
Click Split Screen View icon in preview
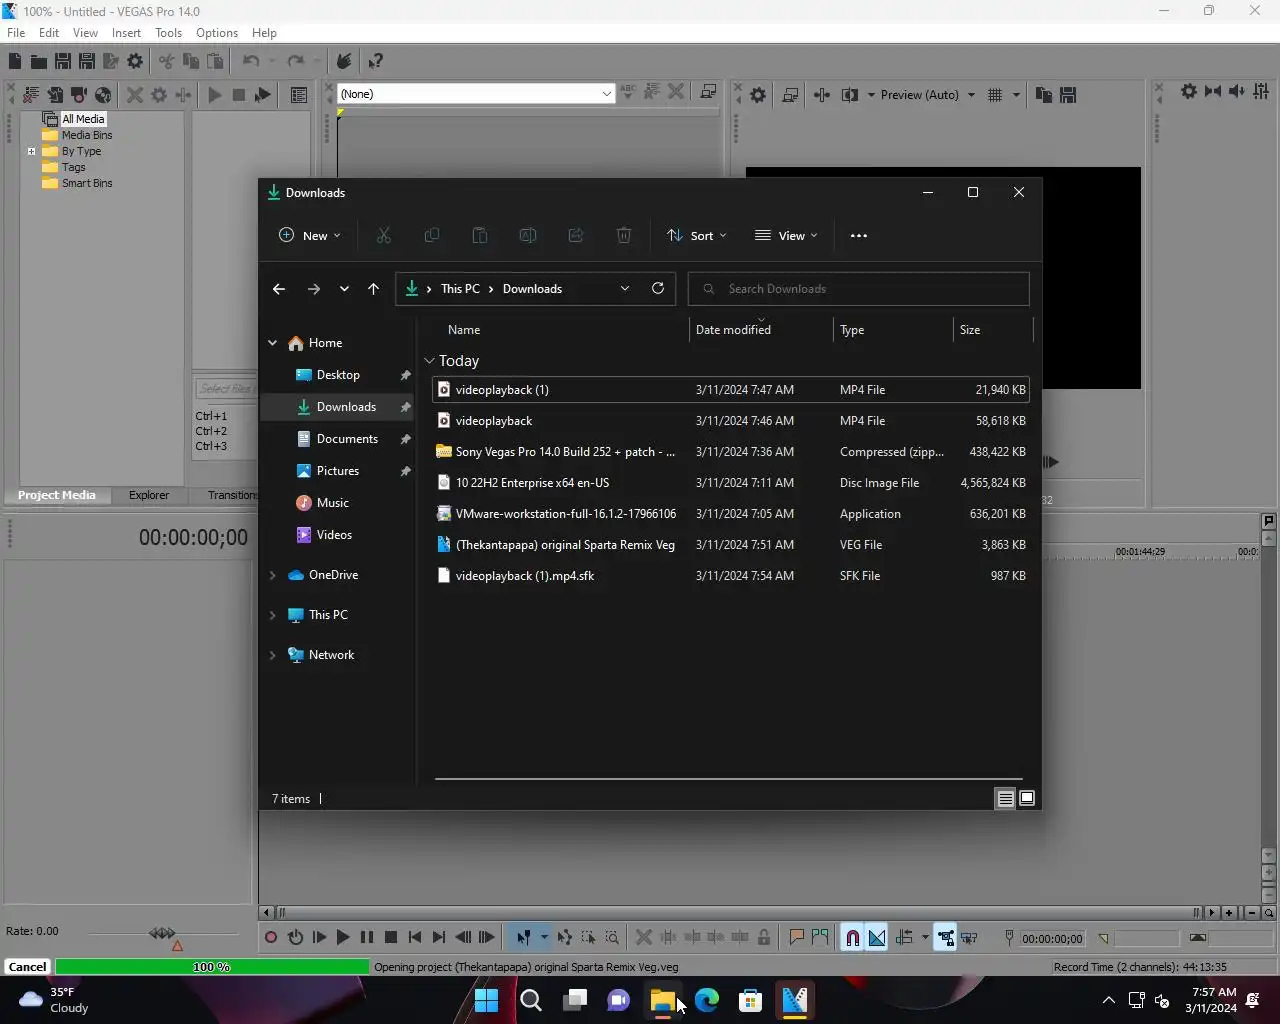pos(850,95)
